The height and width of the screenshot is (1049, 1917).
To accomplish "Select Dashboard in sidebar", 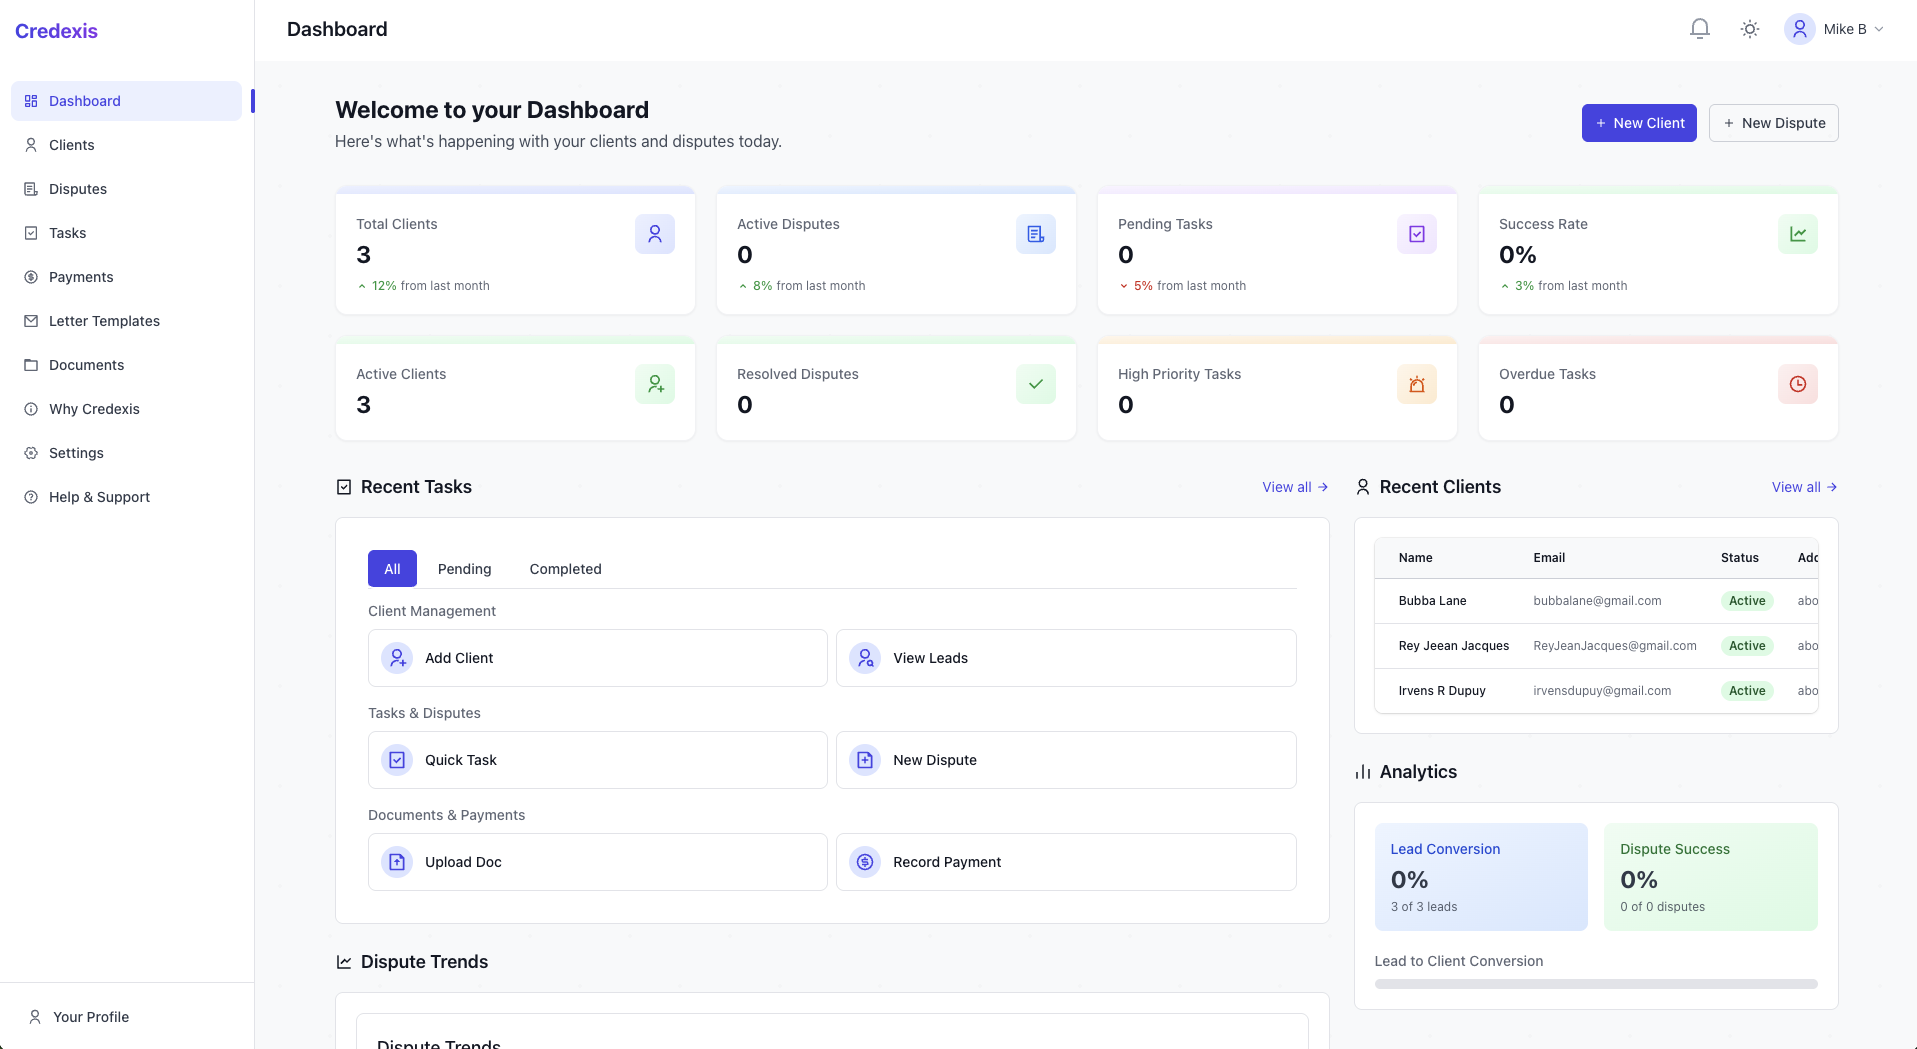I will [126, 101].
